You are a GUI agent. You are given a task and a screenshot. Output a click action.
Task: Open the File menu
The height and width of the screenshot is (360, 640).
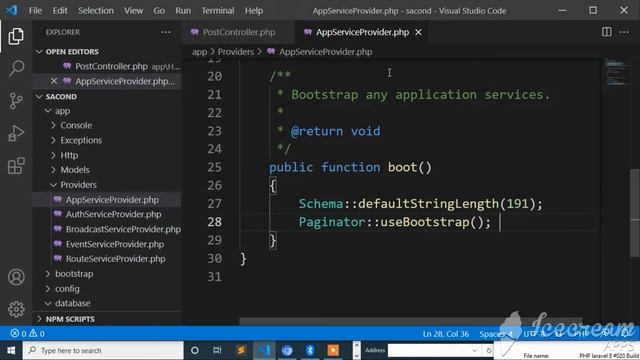(x=35, y=10)
